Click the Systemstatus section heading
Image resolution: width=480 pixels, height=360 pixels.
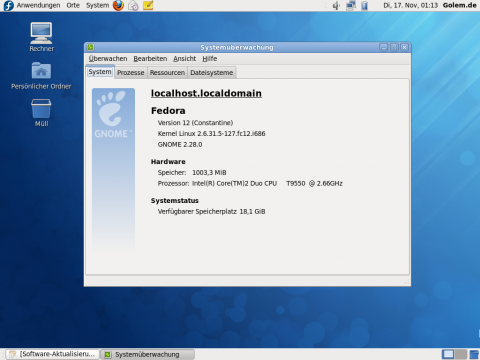[x=175, y=201]
